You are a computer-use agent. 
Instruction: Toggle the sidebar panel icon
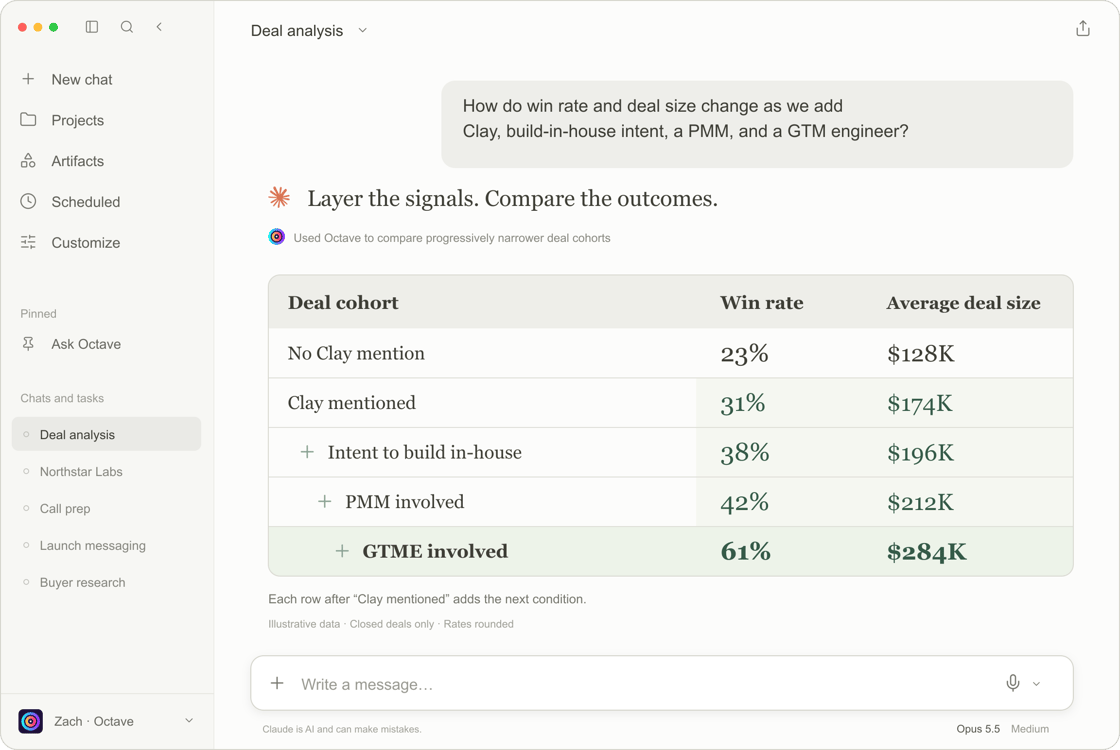click(x=91, y=26)
